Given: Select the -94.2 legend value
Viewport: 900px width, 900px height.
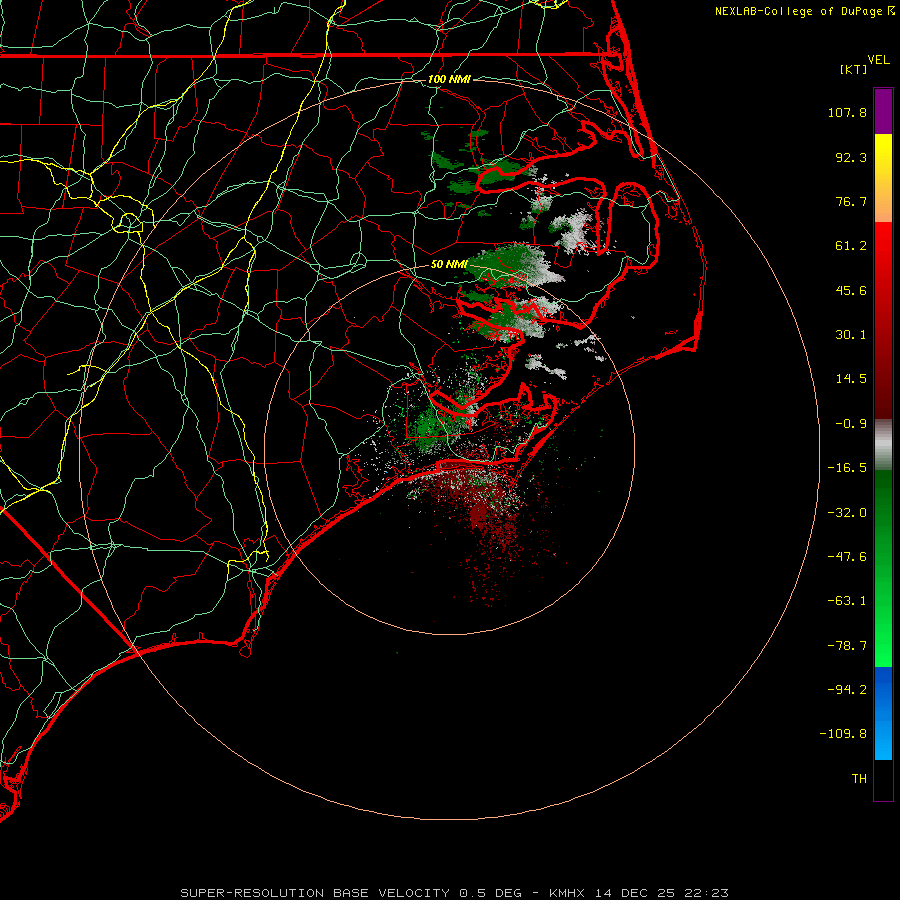Looking at the screenshot, I should click(847, 689).
